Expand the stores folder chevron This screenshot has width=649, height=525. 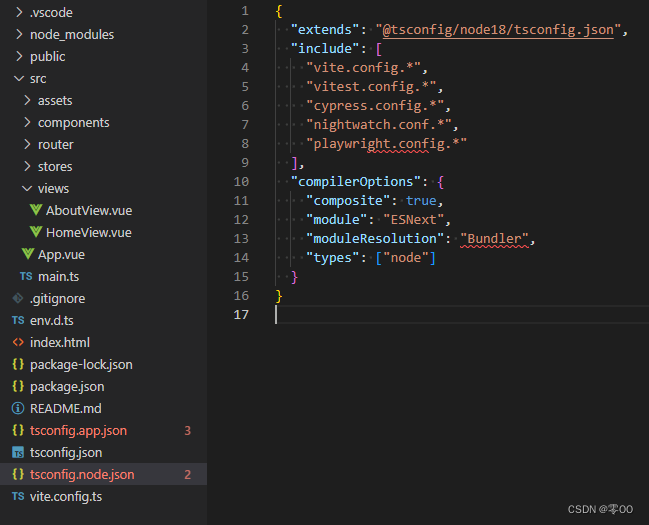tap(27, 166)
